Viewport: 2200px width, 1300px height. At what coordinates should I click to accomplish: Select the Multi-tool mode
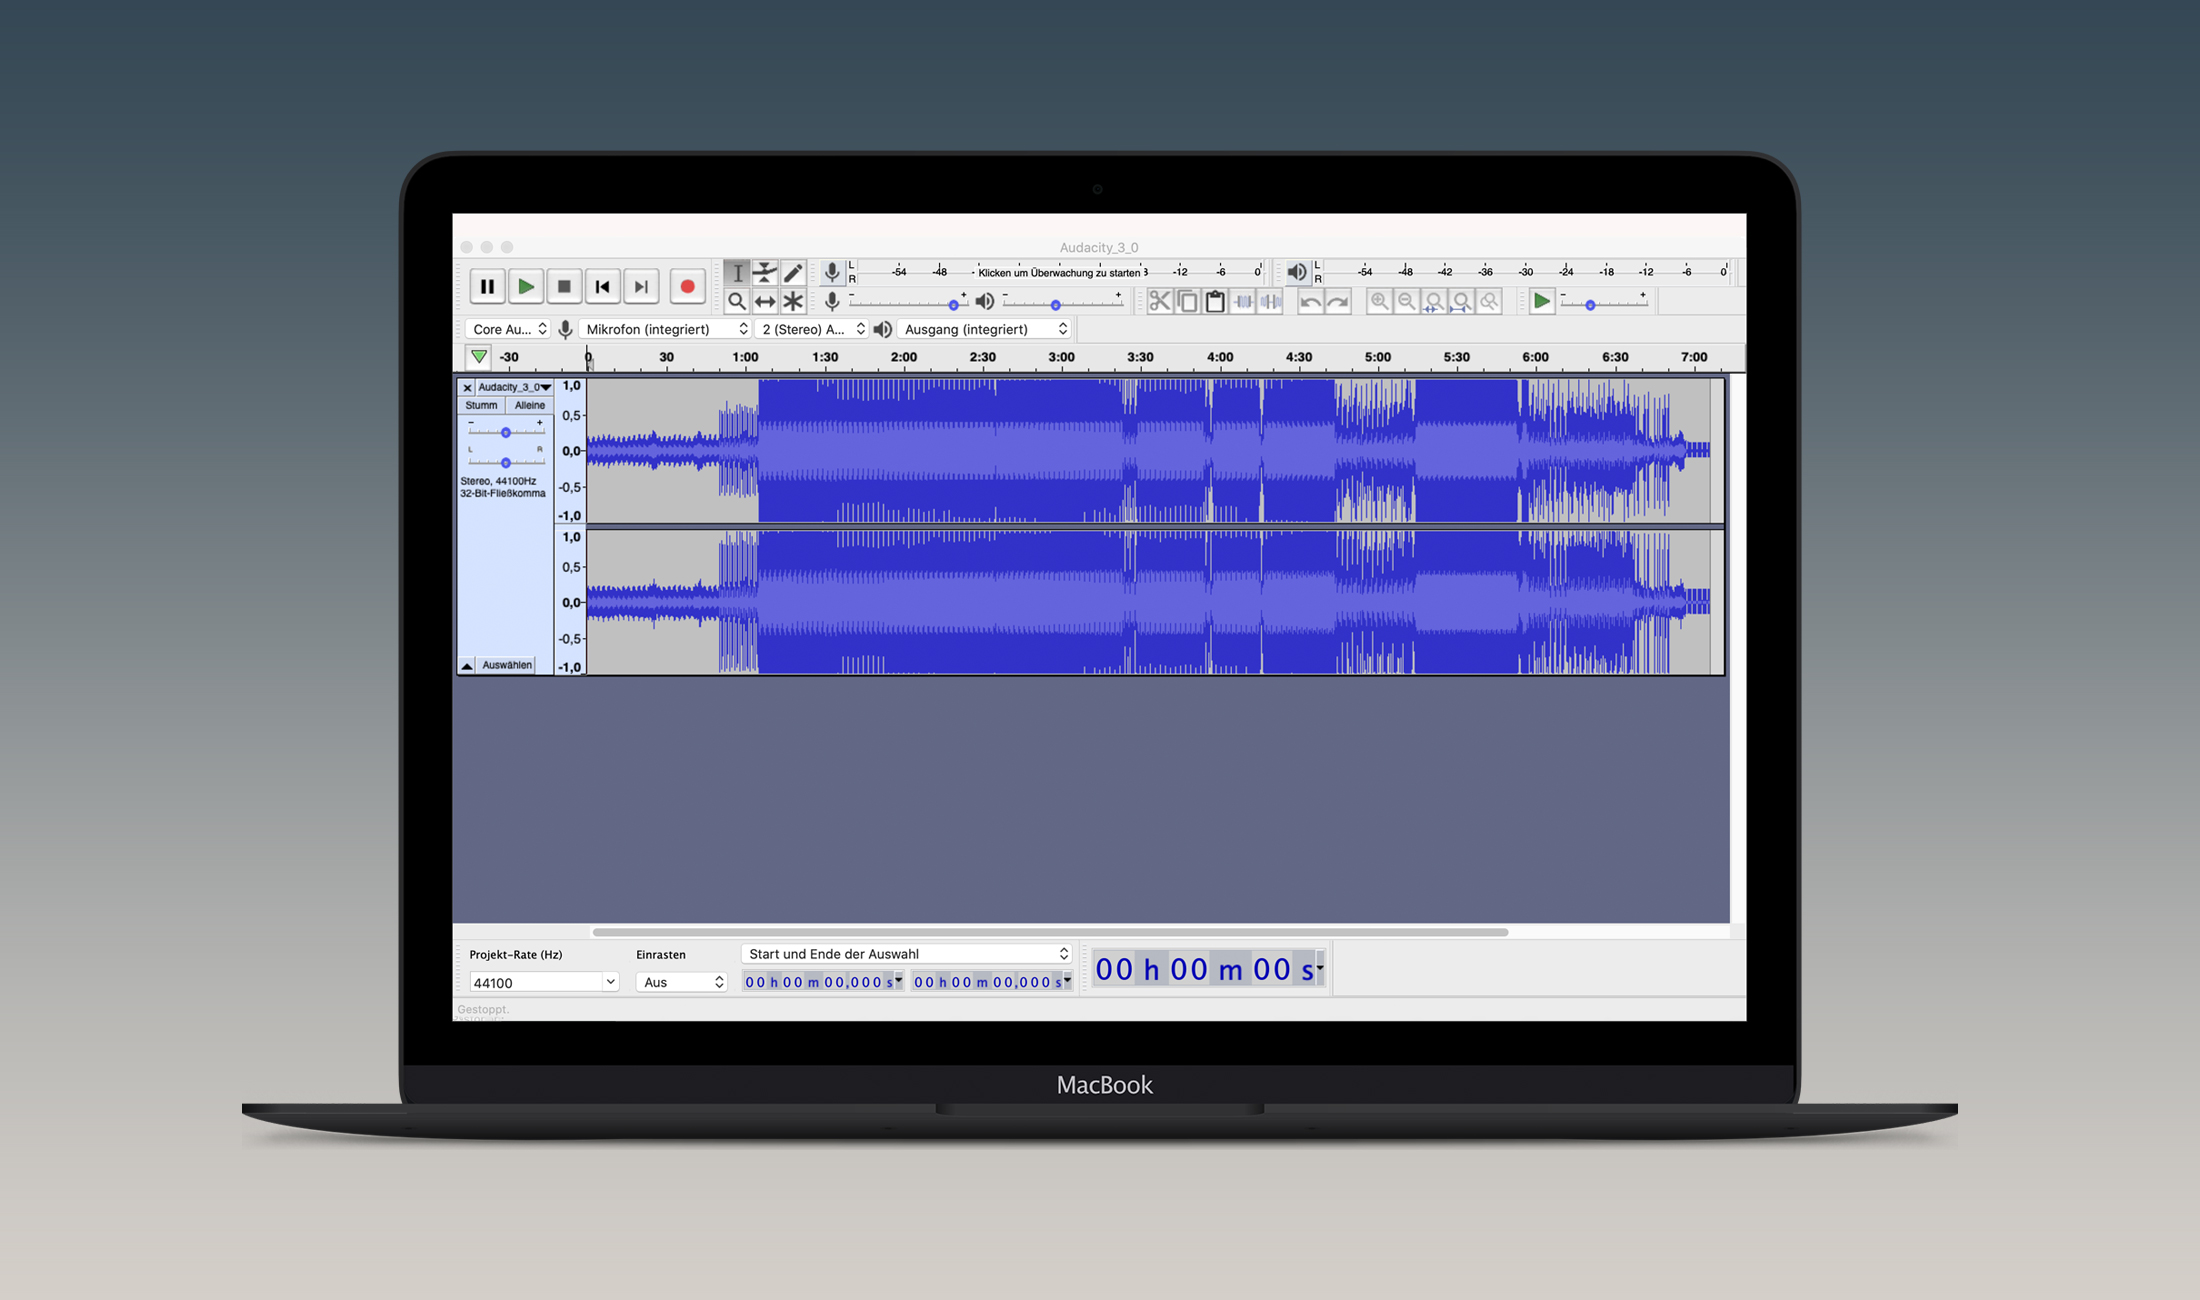click(x=793, y=301)
